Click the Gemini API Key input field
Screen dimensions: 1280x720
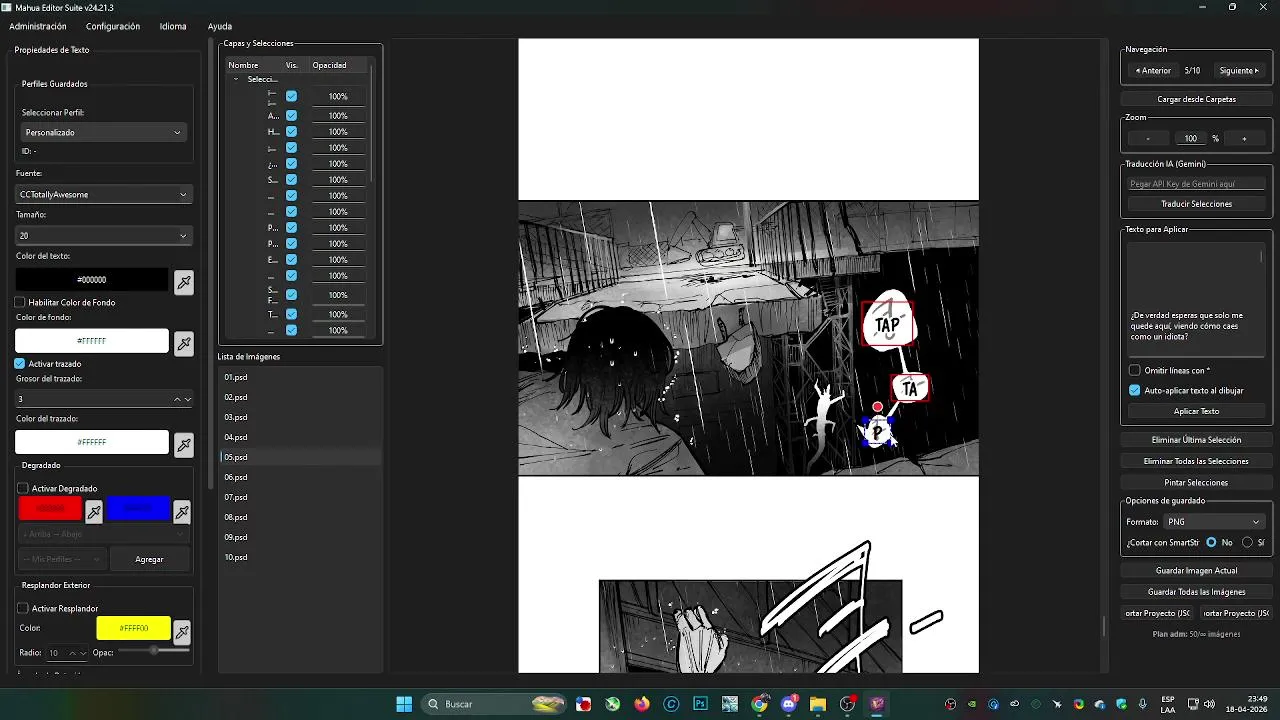(1196, 184)
